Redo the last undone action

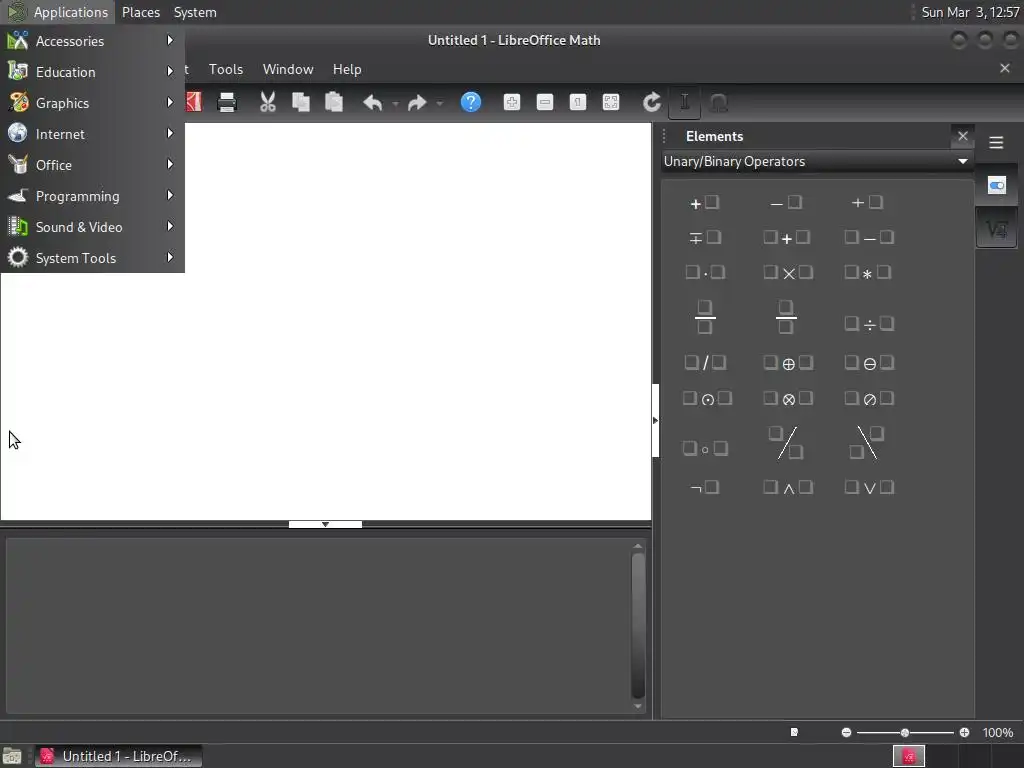(417, 103)
